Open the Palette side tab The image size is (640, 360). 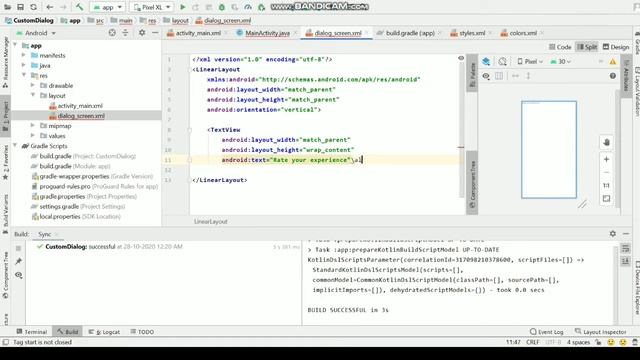click(472, 73)
